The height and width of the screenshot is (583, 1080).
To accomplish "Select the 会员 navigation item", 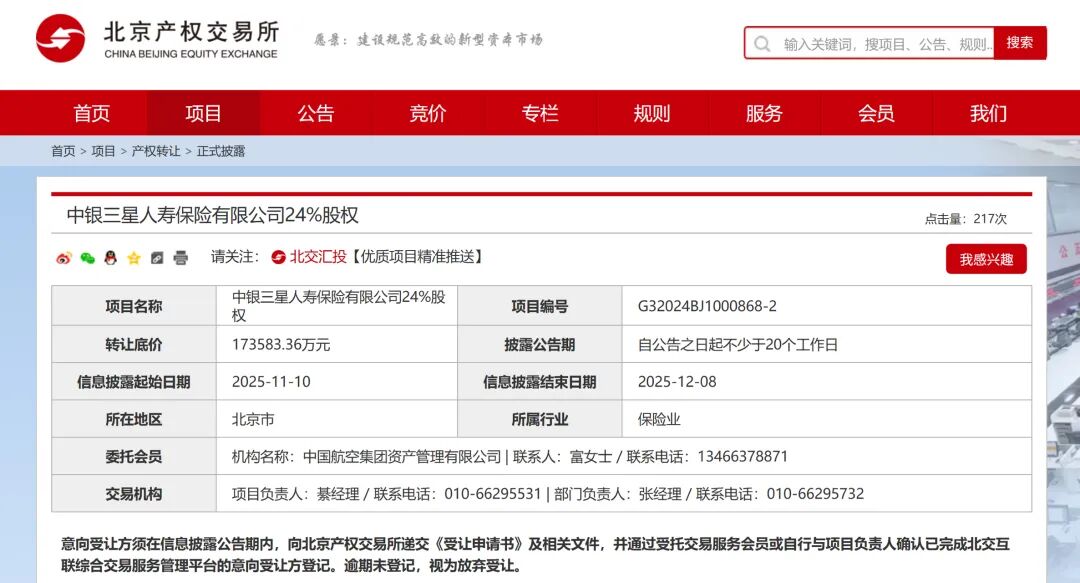I will coord(876,113).
